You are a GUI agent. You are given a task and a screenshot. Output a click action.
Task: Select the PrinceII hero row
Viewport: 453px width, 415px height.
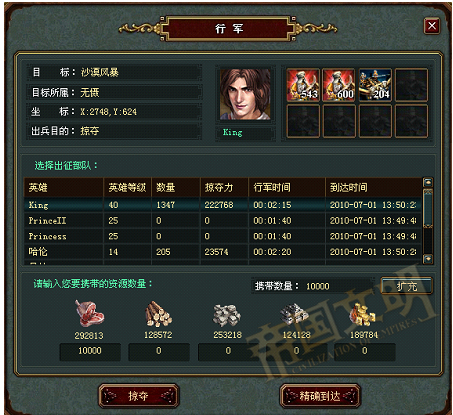point(223,220)
